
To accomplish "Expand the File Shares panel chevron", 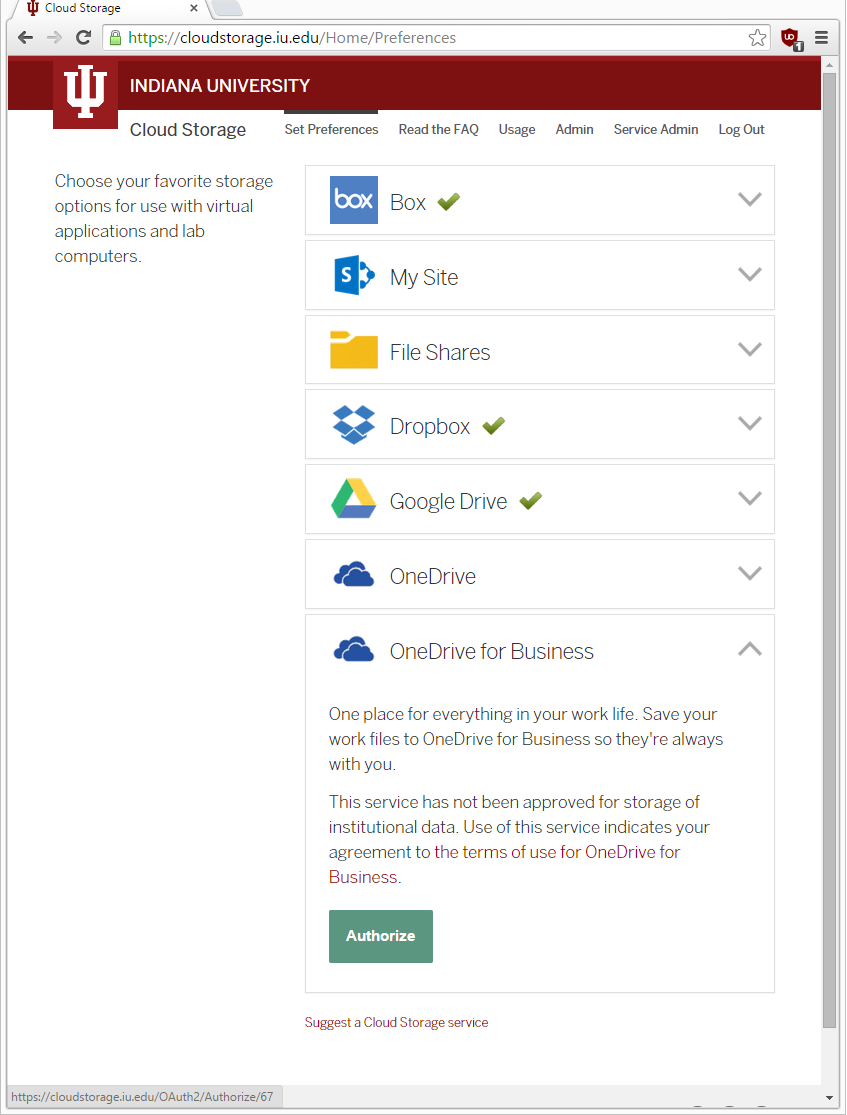I will 750,349.
